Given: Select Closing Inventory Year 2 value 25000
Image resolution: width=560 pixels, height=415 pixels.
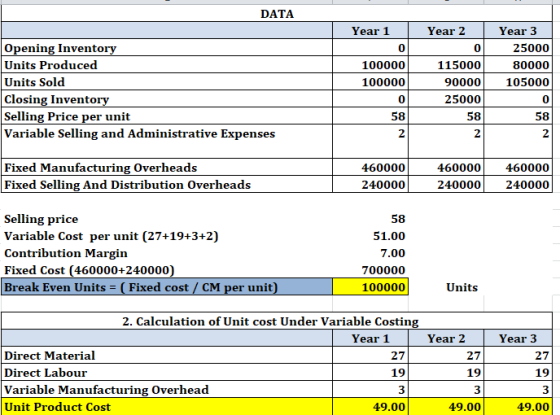Looking at the screenshot, I should click(x=446, y=99).
